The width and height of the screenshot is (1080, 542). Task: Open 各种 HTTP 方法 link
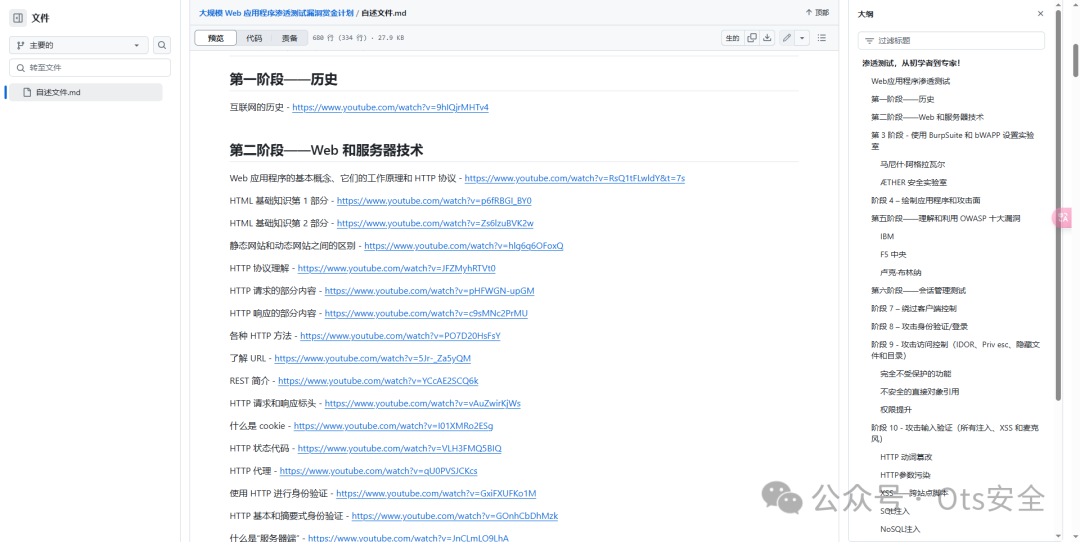coord(400,336)
